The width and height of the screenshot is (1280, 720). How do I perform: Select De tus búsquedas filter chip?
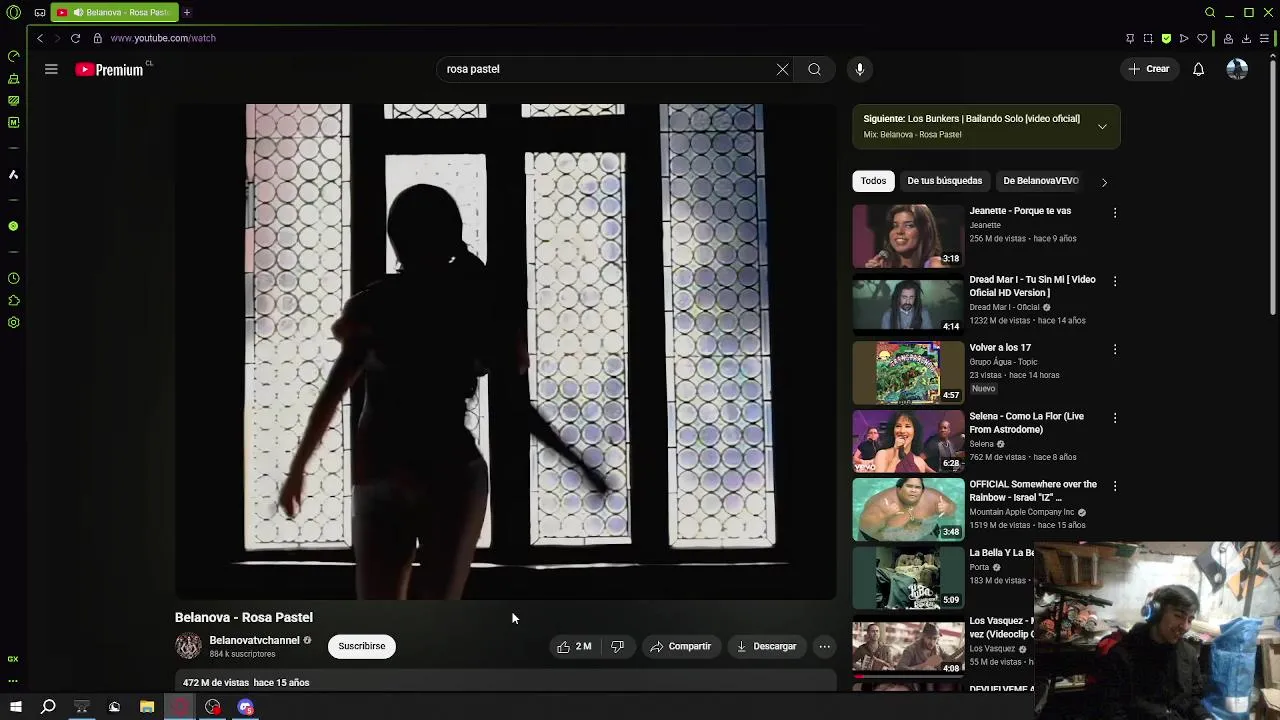click(944, 181)
